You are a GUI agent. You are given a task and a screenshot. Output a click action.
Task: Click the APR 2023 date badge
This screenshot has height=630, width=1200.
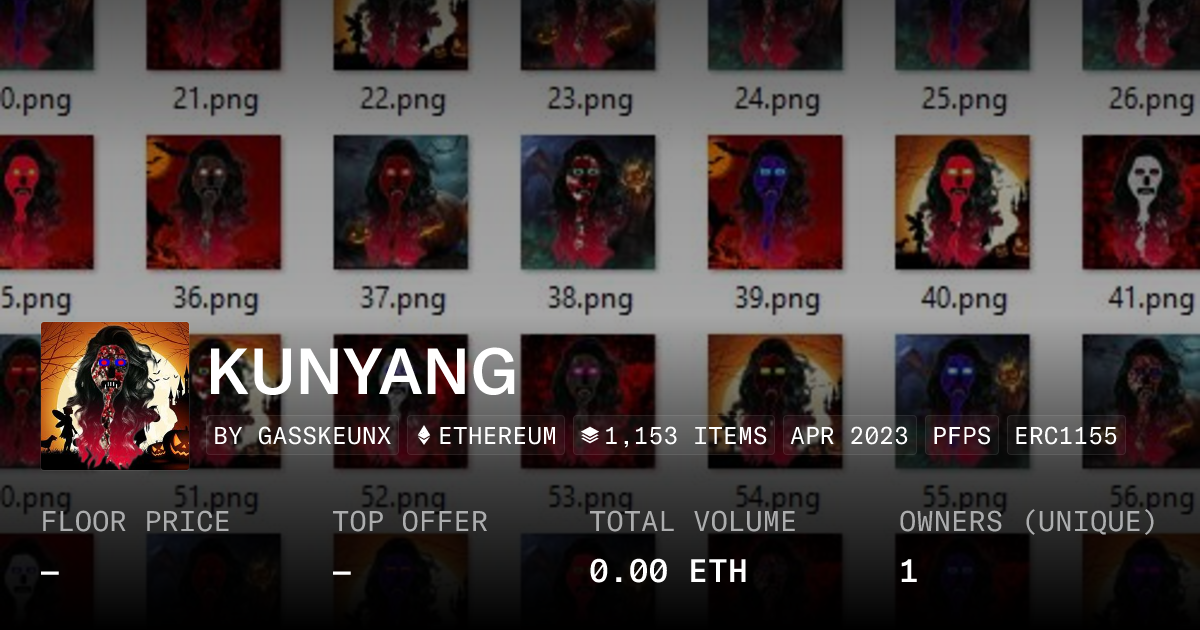click(x=850, y=436)
